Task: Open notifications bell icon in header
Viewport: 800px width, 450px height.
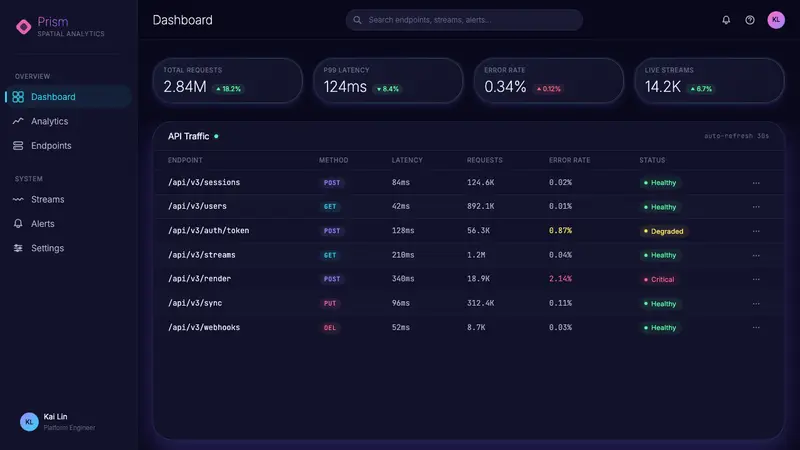Action: tap(726, 20)
